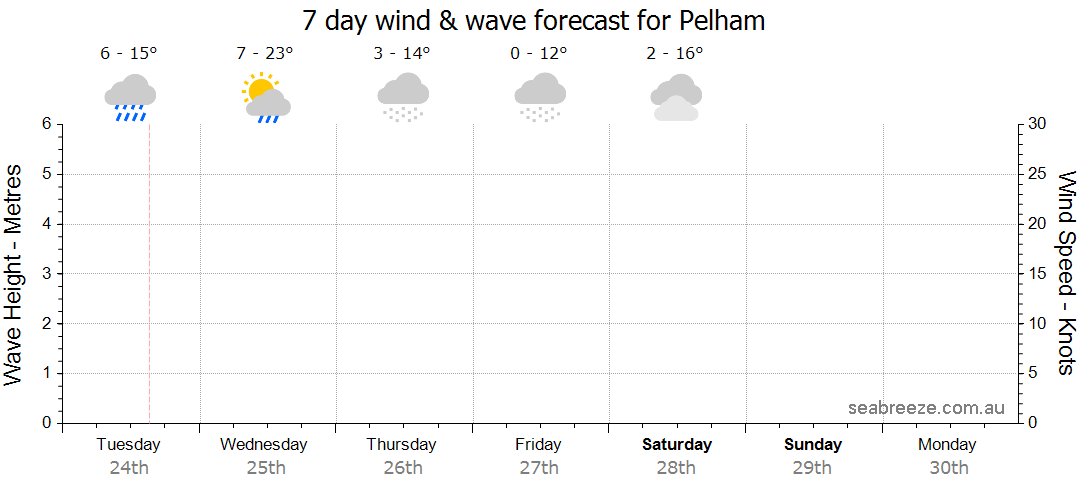The image size is (1080, 490).
Task: Click the Wave Height - Metres axis title
Action: (14, 274)
